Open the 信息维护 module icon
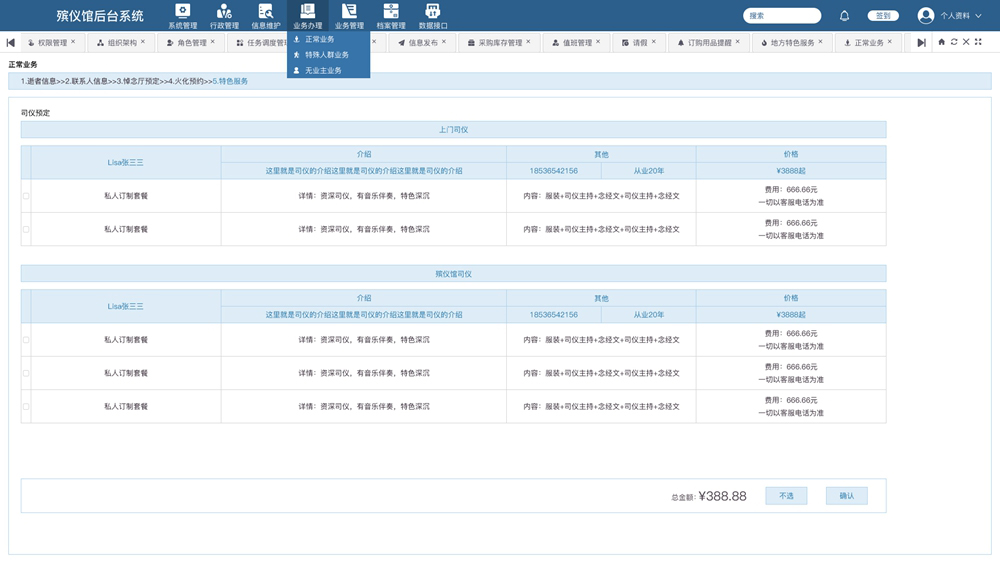Image resolution: width=1000 pixels, height=563 pixels. (x=266, y=15)
